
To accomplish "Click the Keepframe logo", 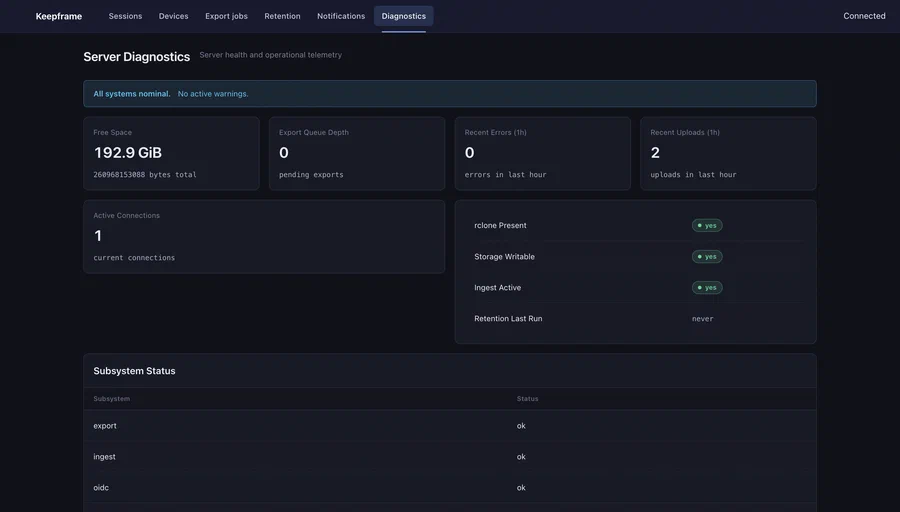I will tap(59, 16).
